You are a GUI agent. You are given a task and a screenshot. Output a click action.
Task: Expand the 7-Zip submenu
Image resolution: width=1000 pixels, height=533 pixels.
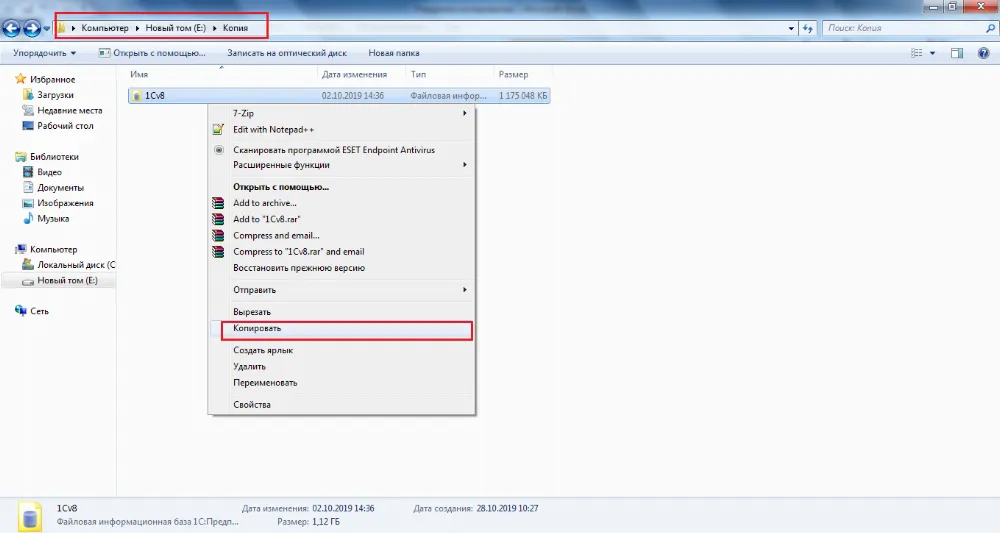coord(342,113)
